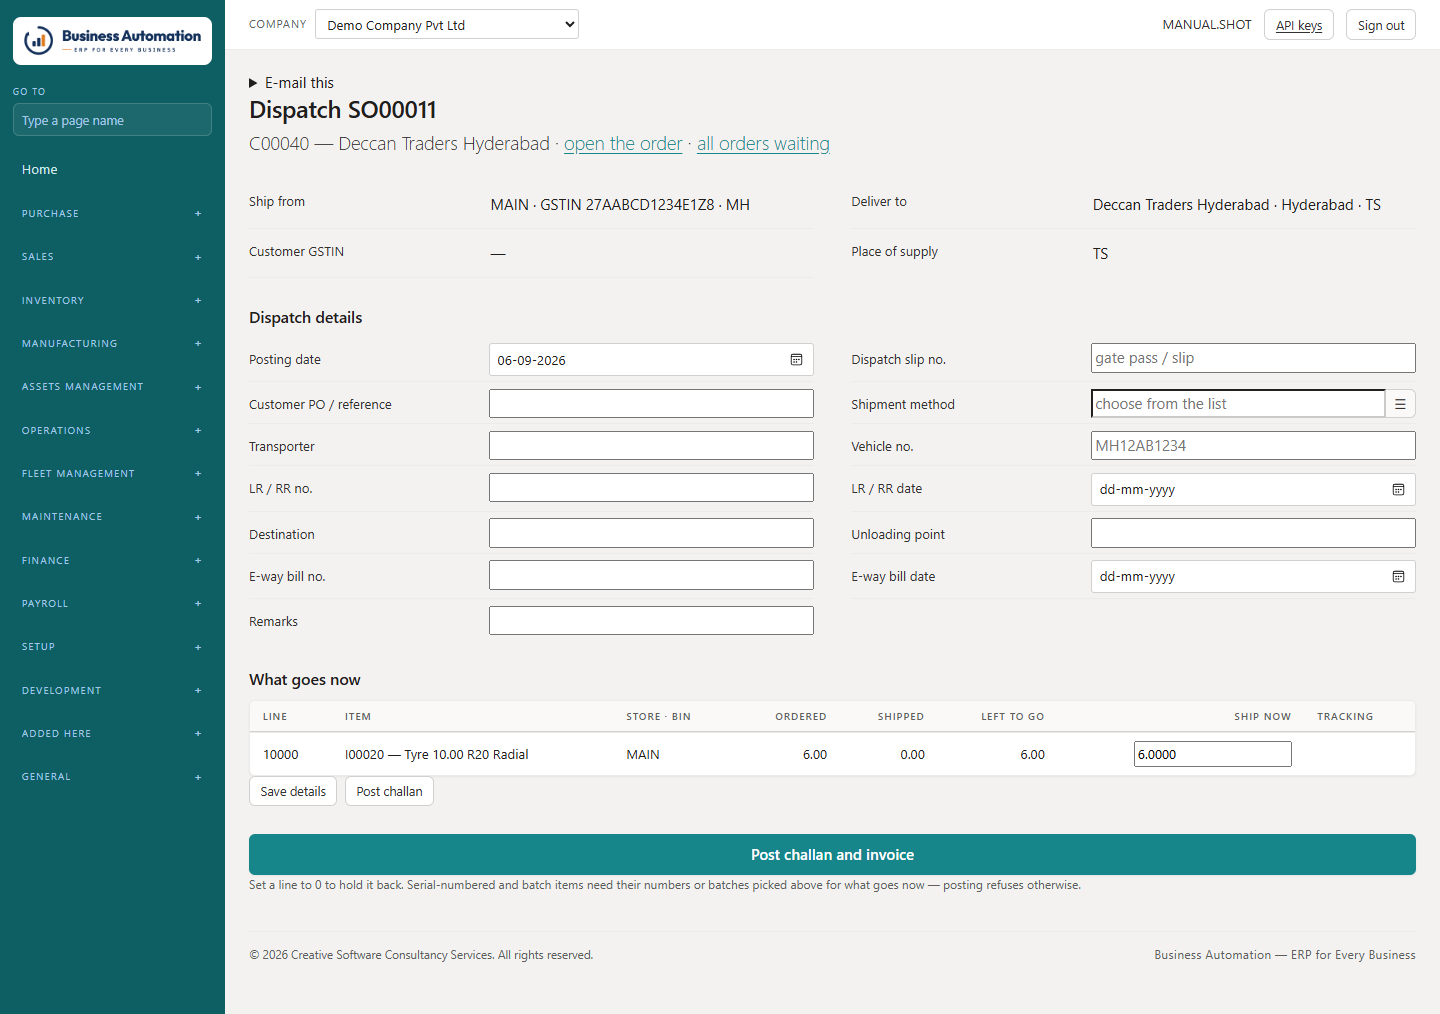
Task: Expand the Added Here sidebar section
Action: [x=112, y=734]
